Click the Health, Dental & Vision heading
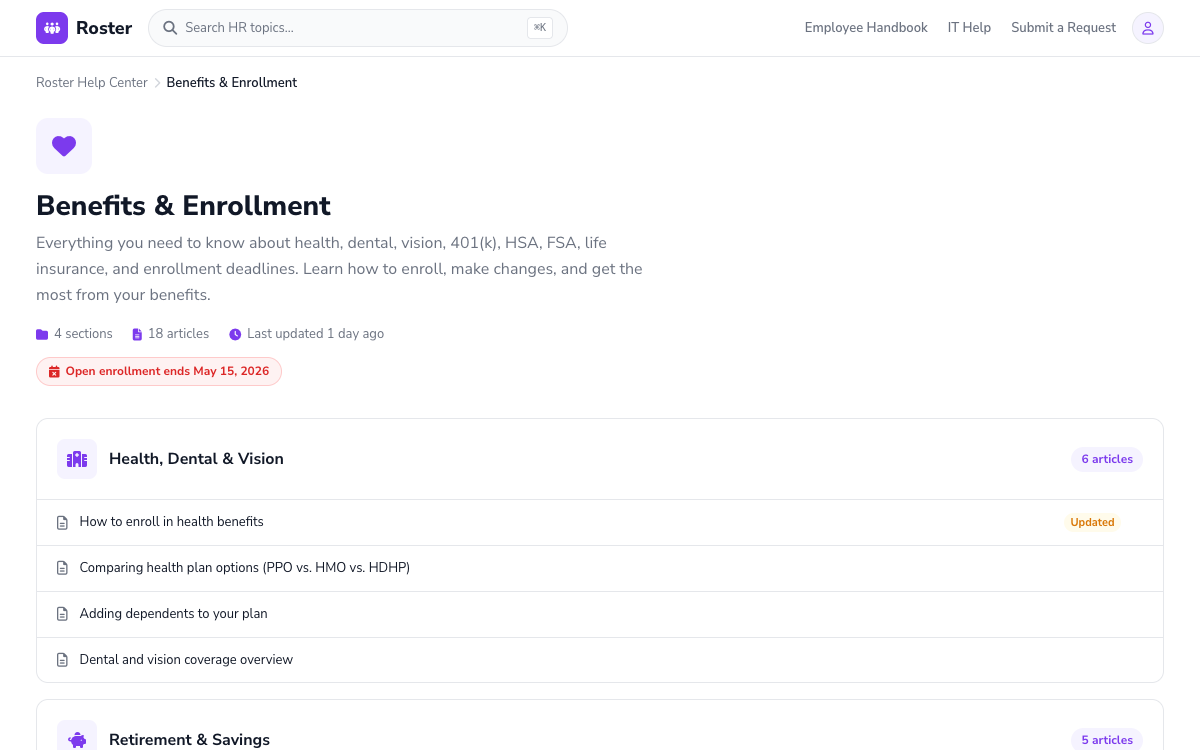The width and height of the screenshot is (1200, 750). (196, 459)
